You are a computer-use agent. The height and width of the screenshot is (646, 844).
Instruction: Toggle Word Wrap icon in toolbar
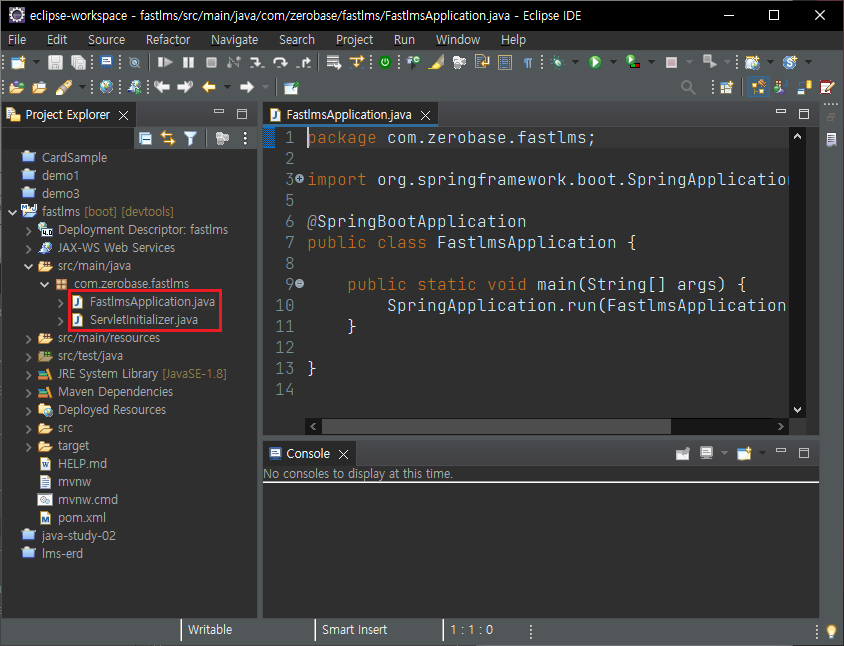point(482,62)
